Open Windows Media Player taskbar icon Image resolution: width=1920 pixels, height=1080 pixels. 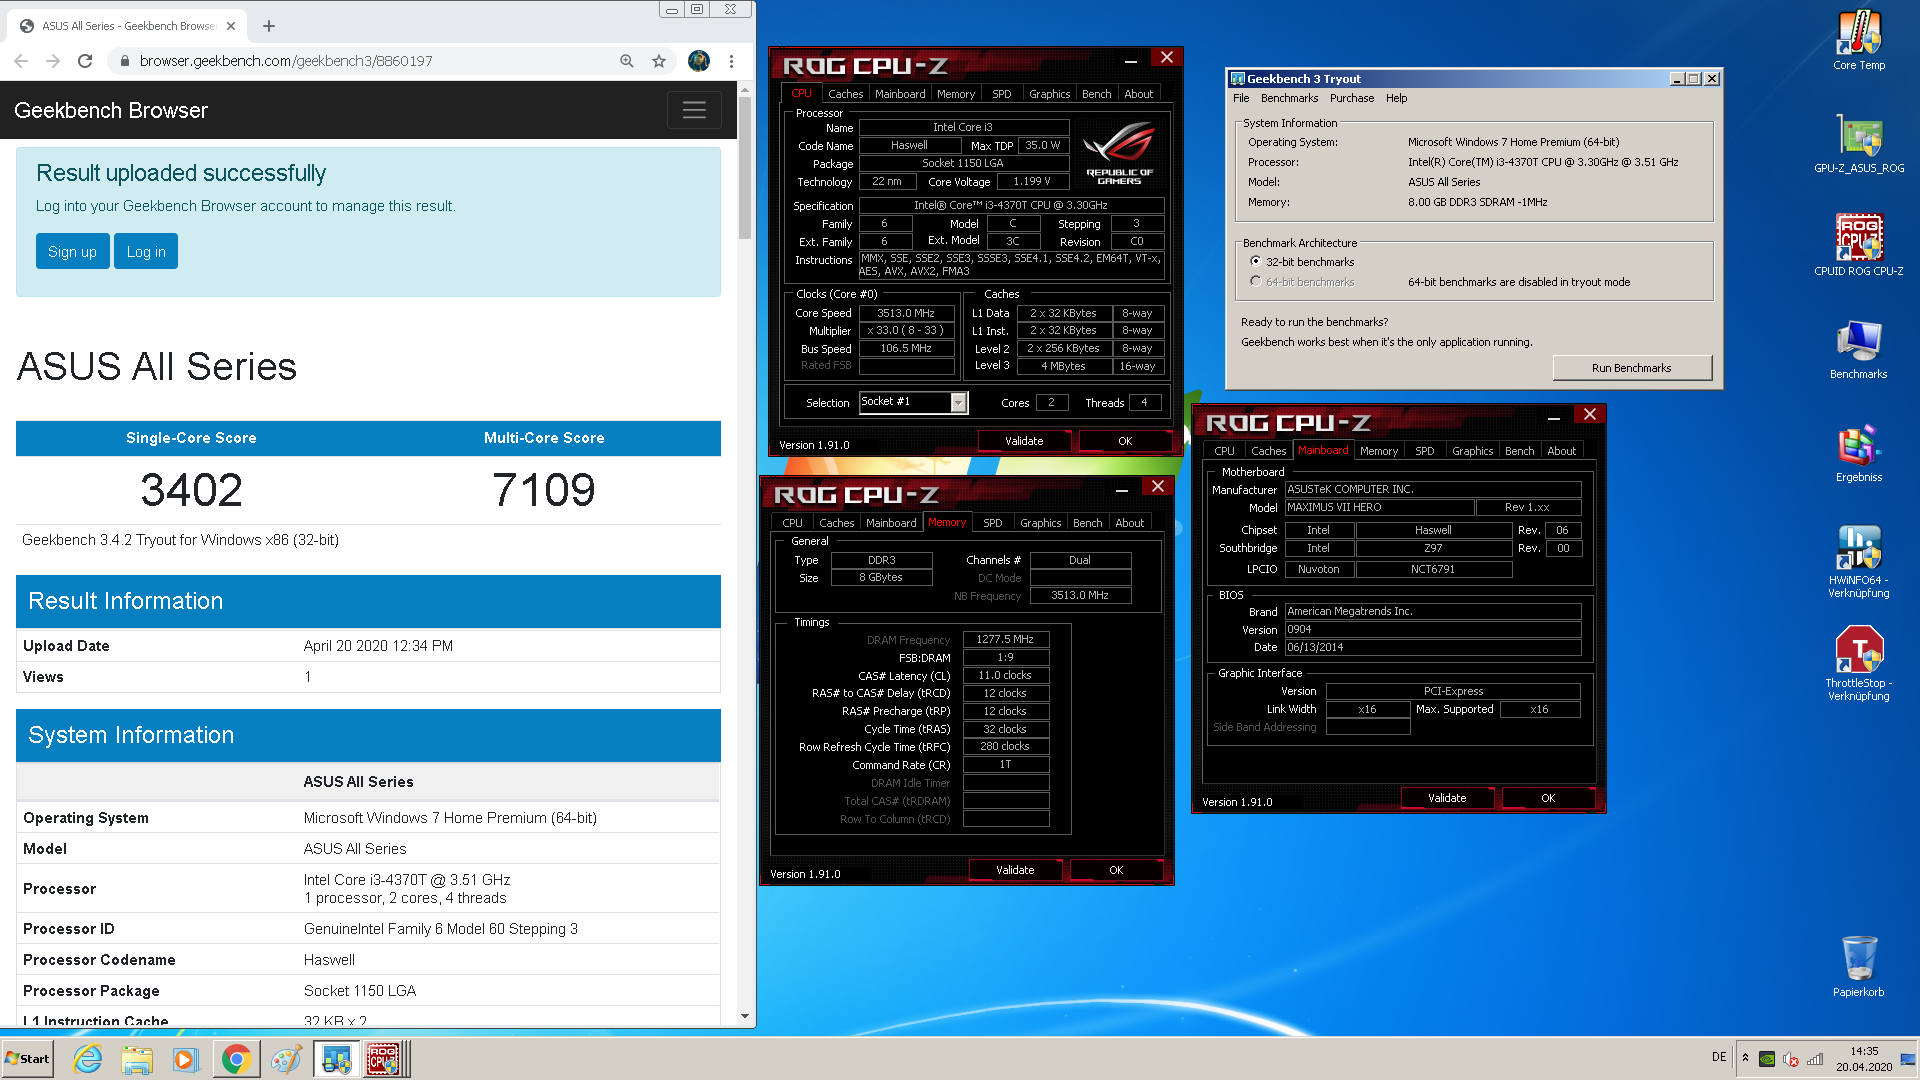(x=186, y=1059)
